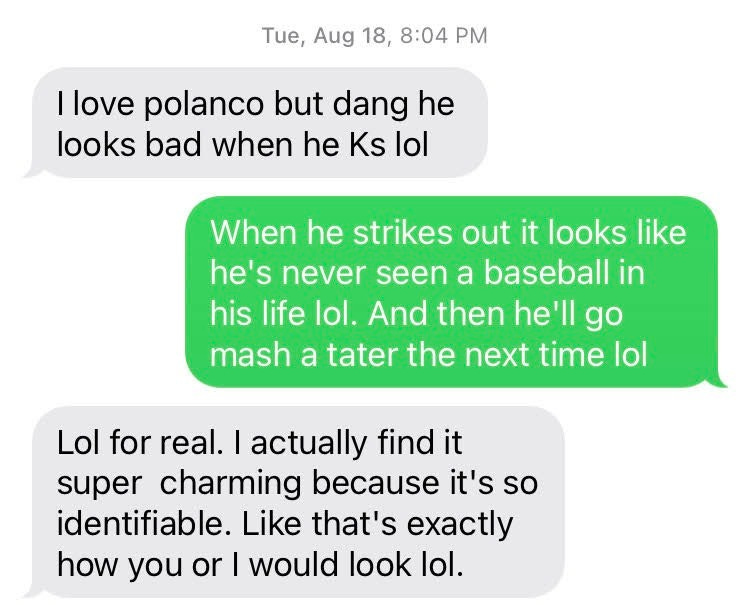750x605 pixels.
Task: Click the tail of 'Lol for real' bubble
Action: tap(32, 591)
